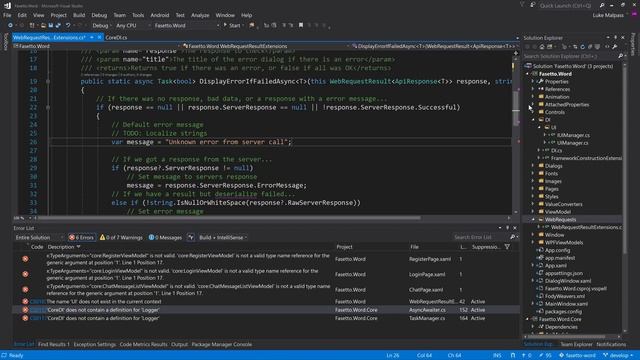Open the Fasetto.Word startup project dropdown
640x360 pixels.
coord(187,25)
